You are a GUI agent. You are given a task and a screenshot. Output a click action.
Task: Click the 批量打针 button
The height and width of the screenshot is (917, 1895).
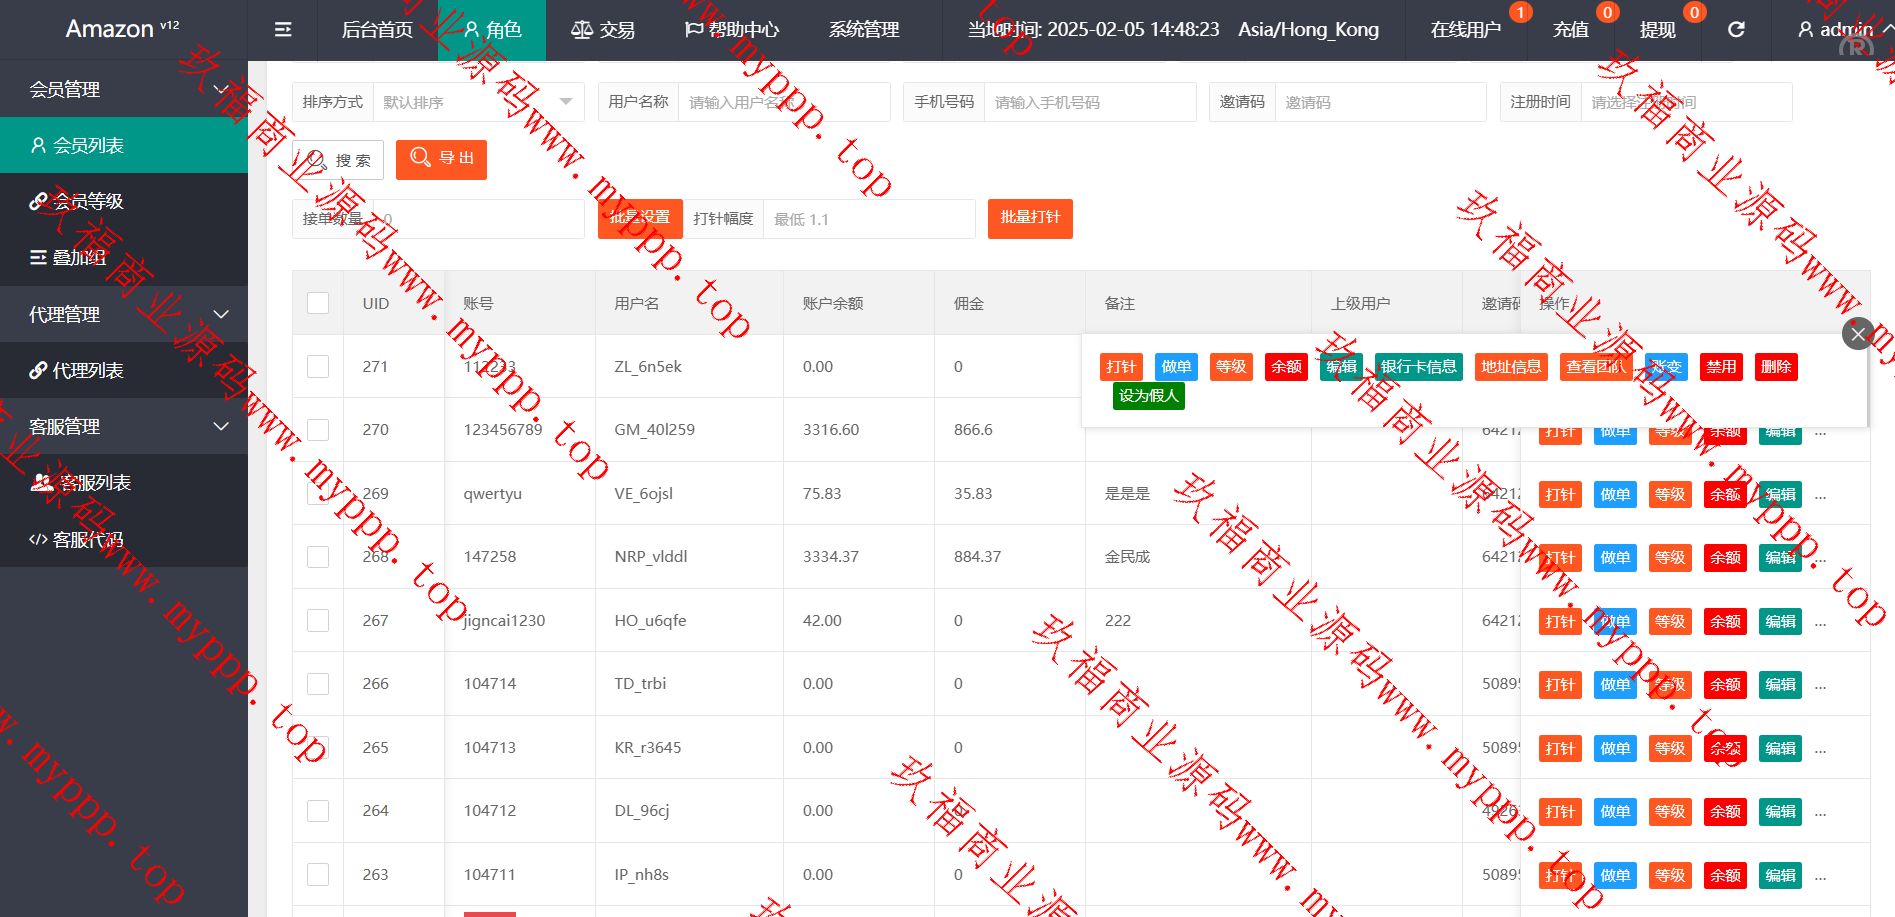[1029, 218]
